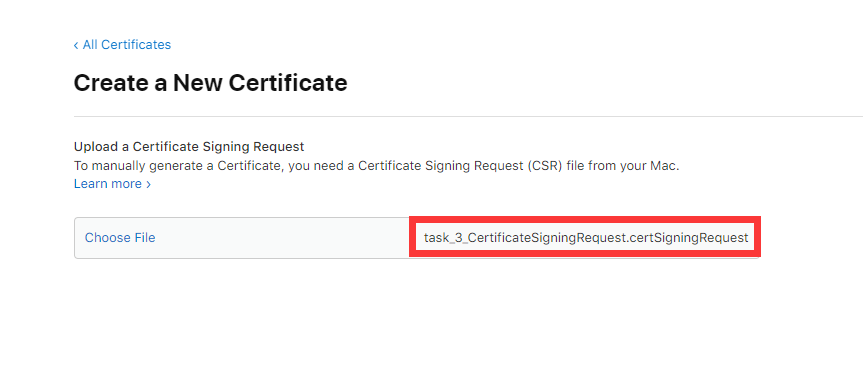This screenshot has height=374, width=863.
Task: Click the divider line under the page heading
Action: tap(468, 117)
